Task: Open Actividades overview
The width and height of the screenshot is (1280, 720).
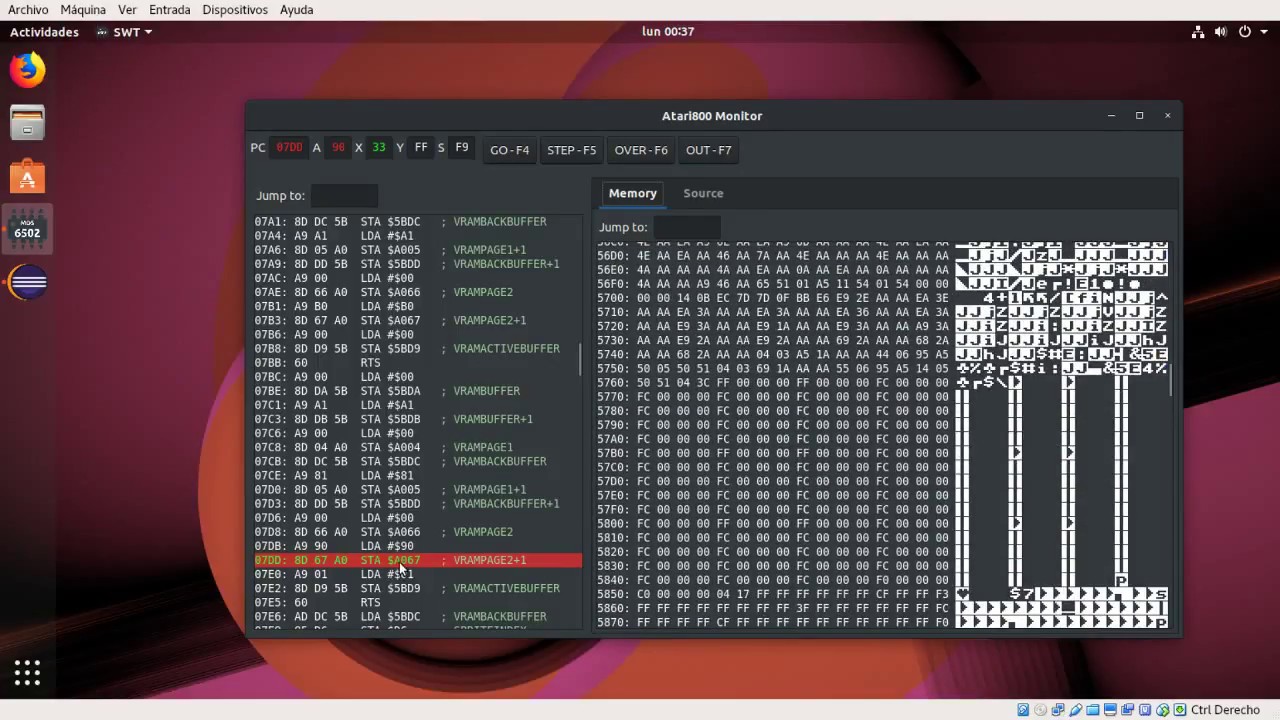Action: click(44, 32)
